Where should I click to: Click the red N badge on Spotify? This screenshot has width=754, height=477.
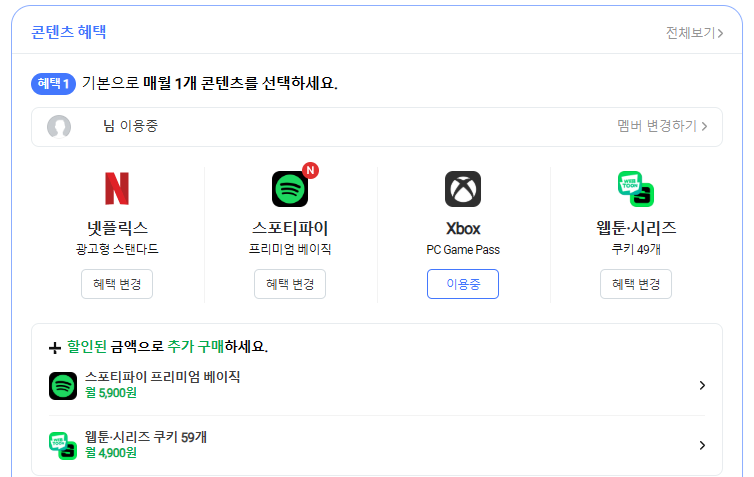311,170
